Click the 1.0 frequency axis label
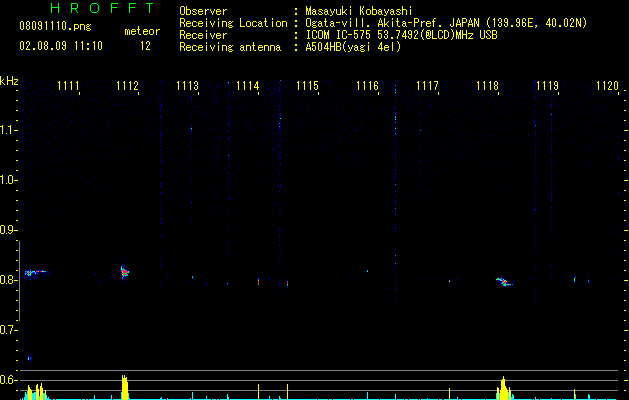The height and width of the screenshot is (400, 629). [8, 180]
